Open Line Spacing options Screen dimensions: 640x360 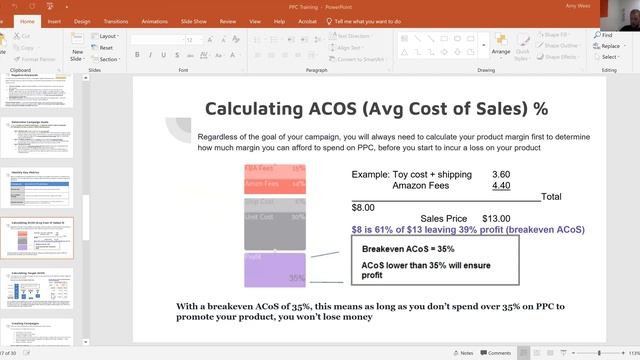click(318, 40)
